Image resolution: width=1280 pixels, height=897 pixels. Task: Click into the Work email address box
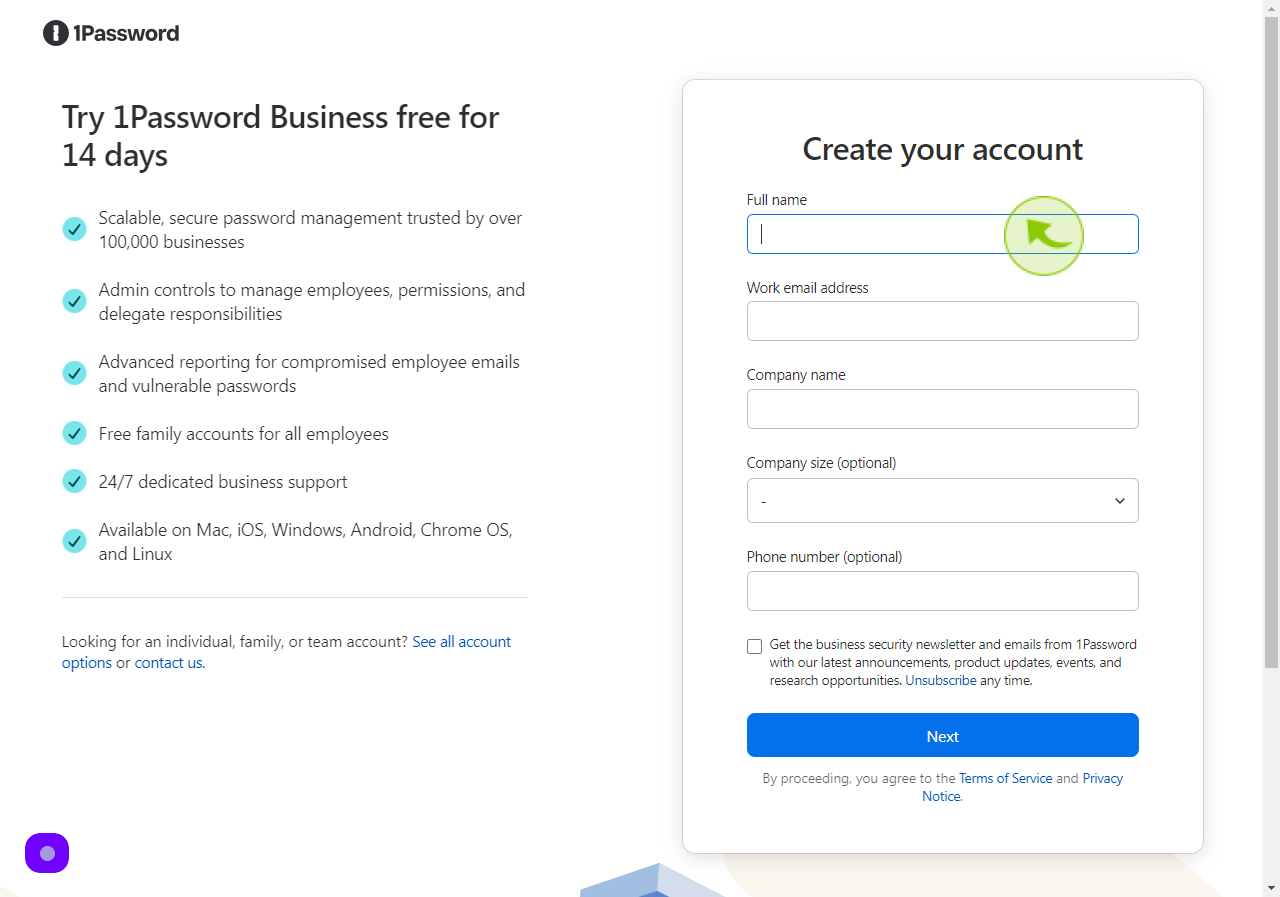click(942, 321)
